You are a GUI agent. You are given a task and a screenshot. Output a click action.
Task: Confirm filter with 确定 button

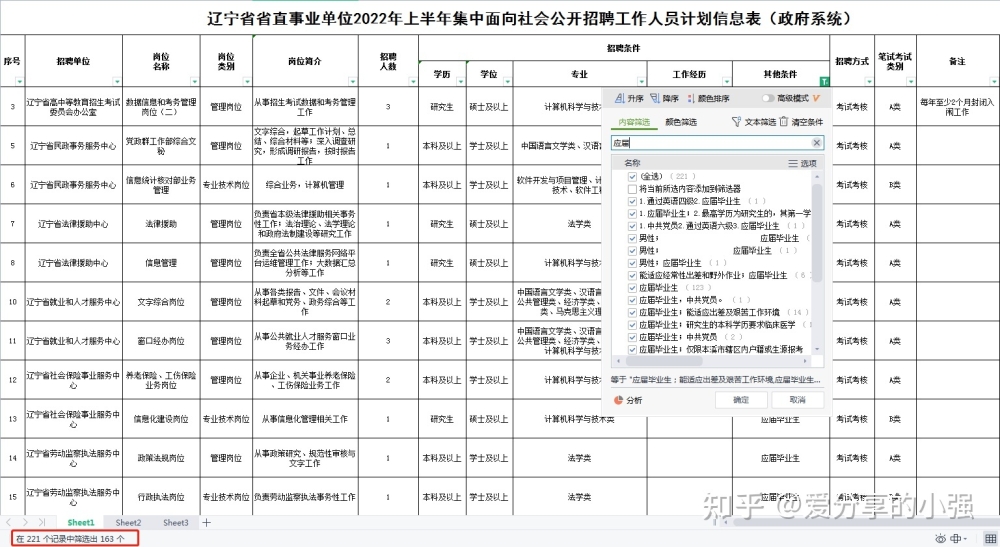coord(741,400)
